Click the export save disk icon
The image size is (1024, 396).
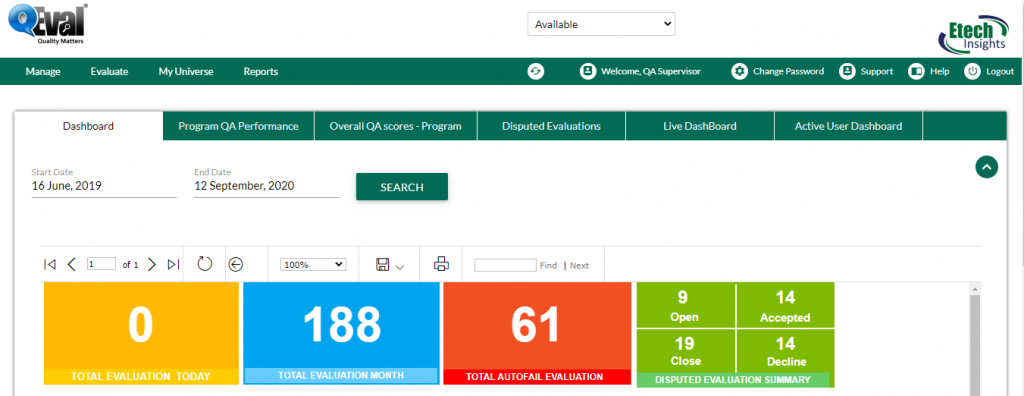point(383,265)
